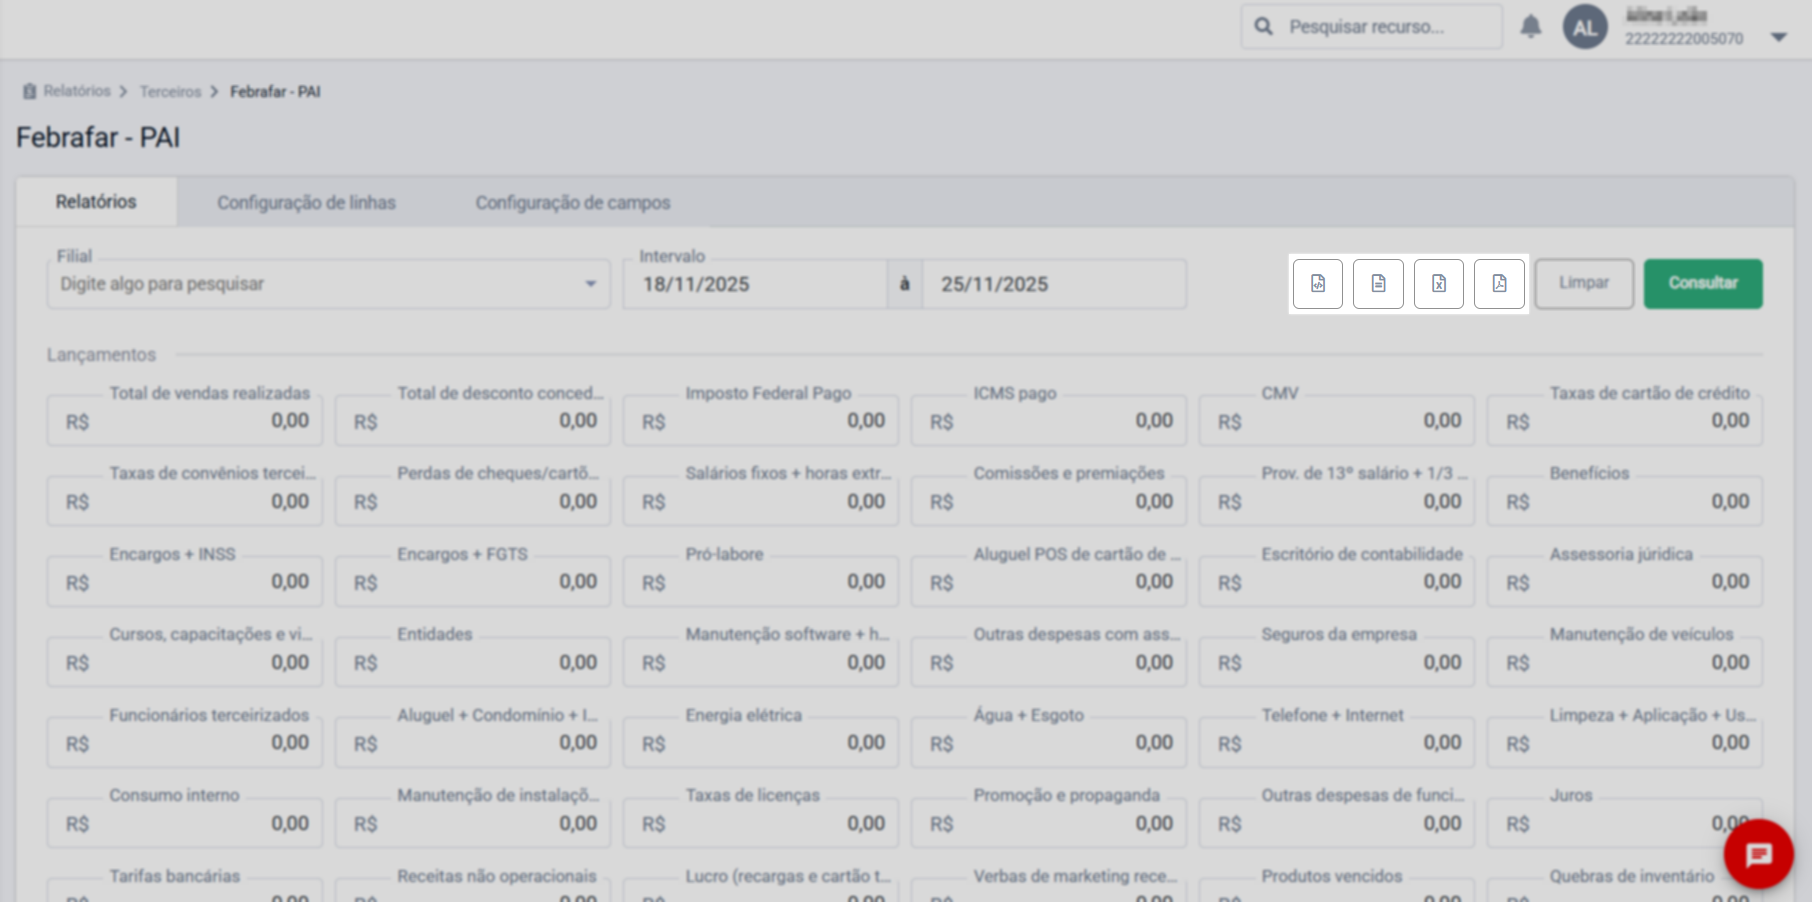Go to Terceiros breadcrumb link
The width and height of the screenshot is (1812, 902).
point(170,92)
